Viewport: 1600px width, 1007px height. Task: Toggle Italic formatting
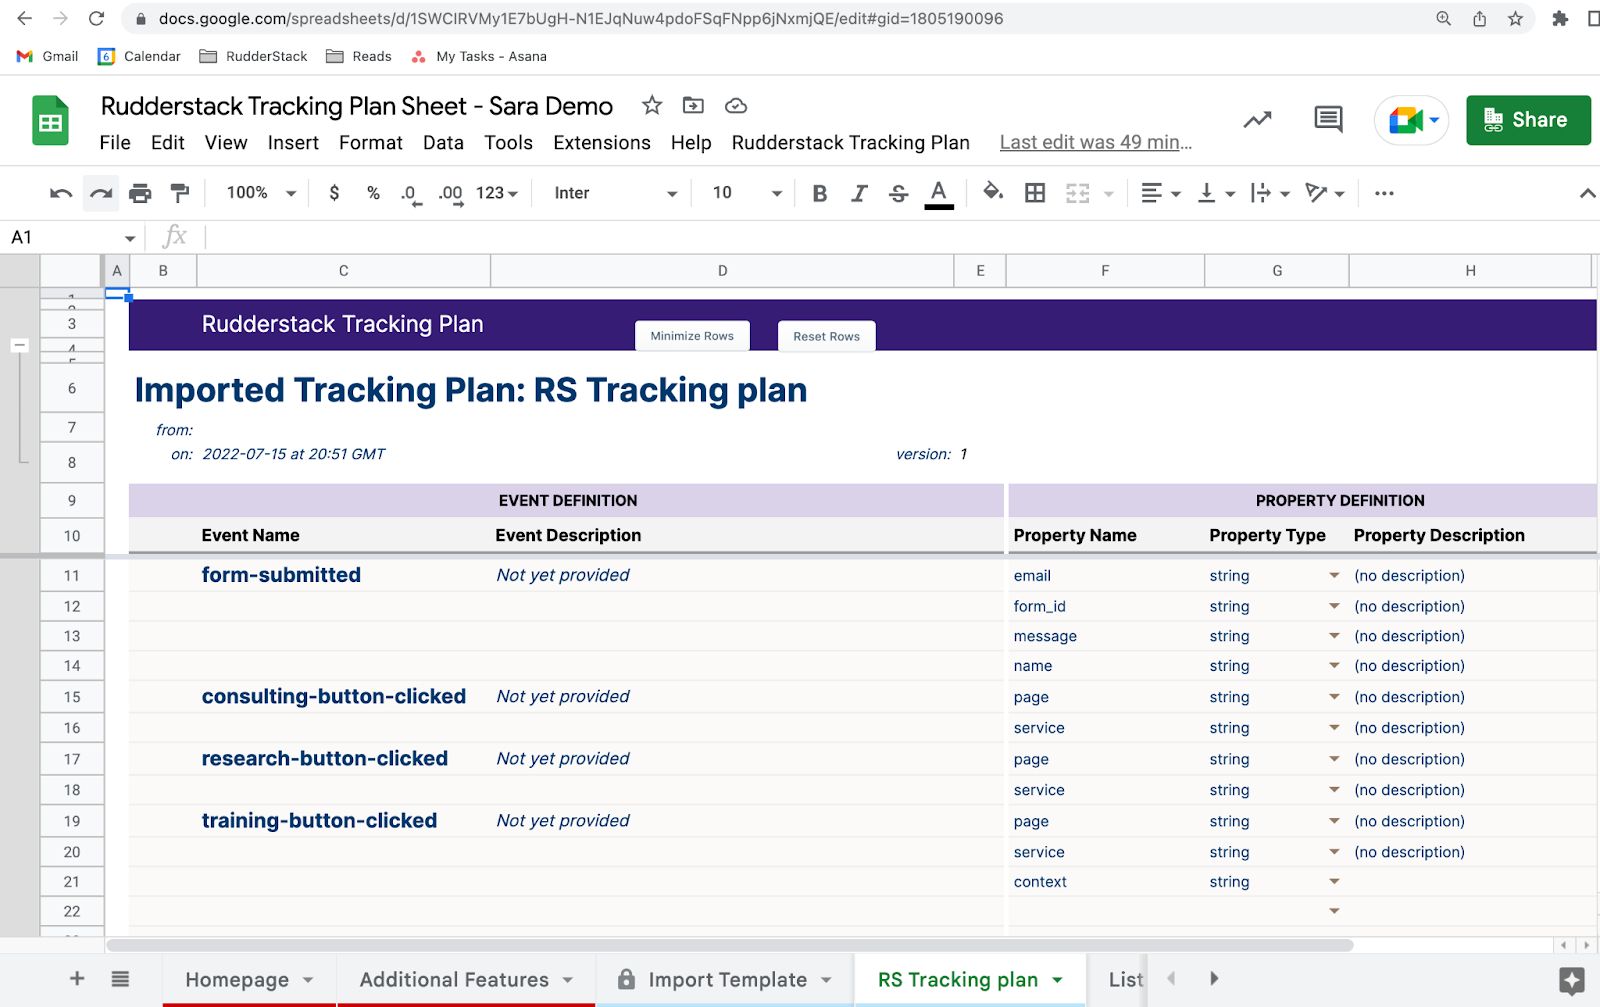859,193
